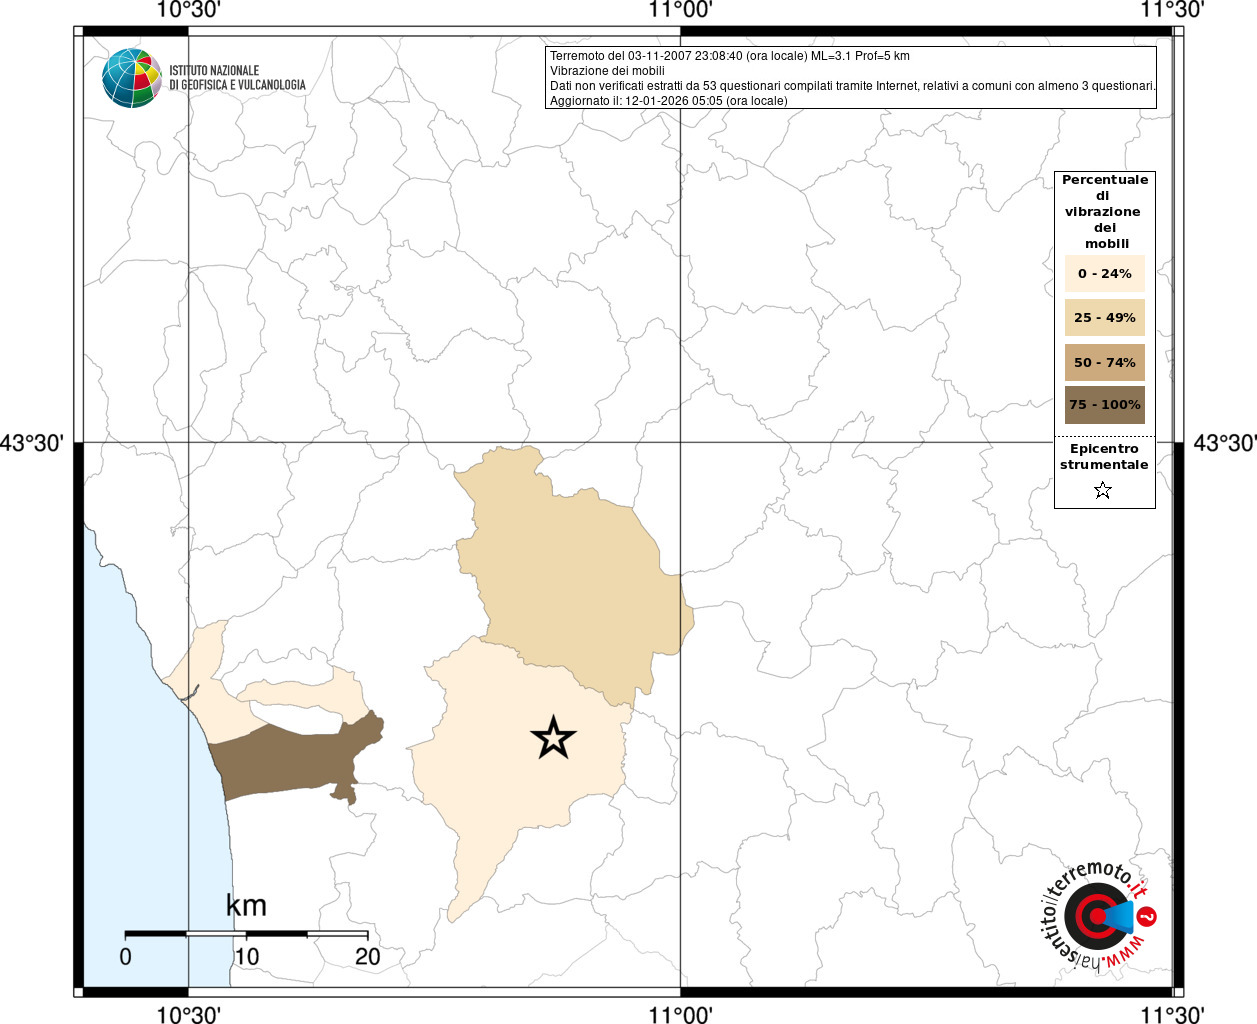Click the scale bar '20' value
The width and height of the screenshot is (1257, 1024).
[368, 956]
